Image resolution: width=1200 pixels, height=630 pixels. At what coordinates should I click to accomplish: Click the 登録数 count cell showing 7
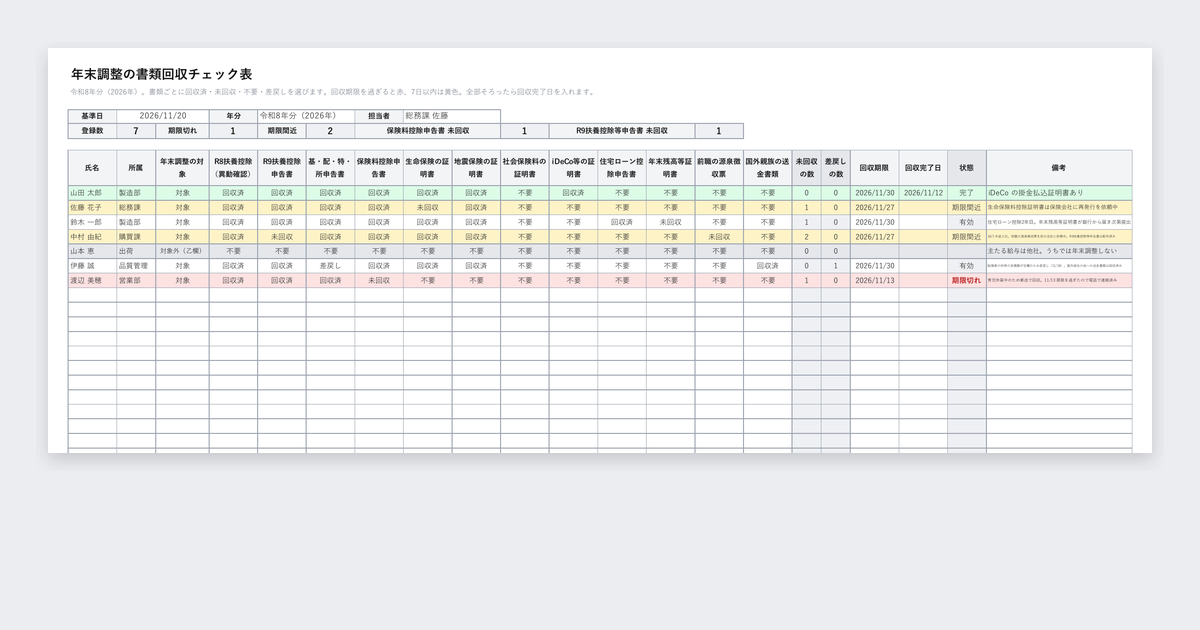point(136,131)
